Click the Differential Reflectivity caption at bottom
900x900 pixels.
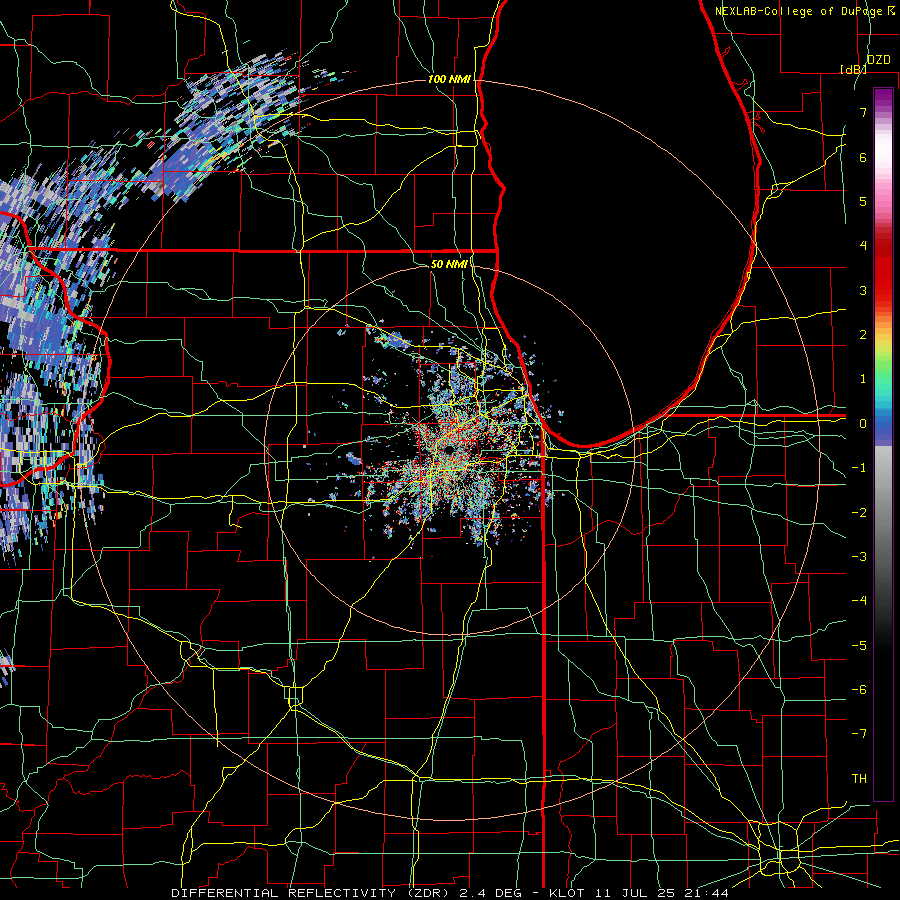coord(450,893)
